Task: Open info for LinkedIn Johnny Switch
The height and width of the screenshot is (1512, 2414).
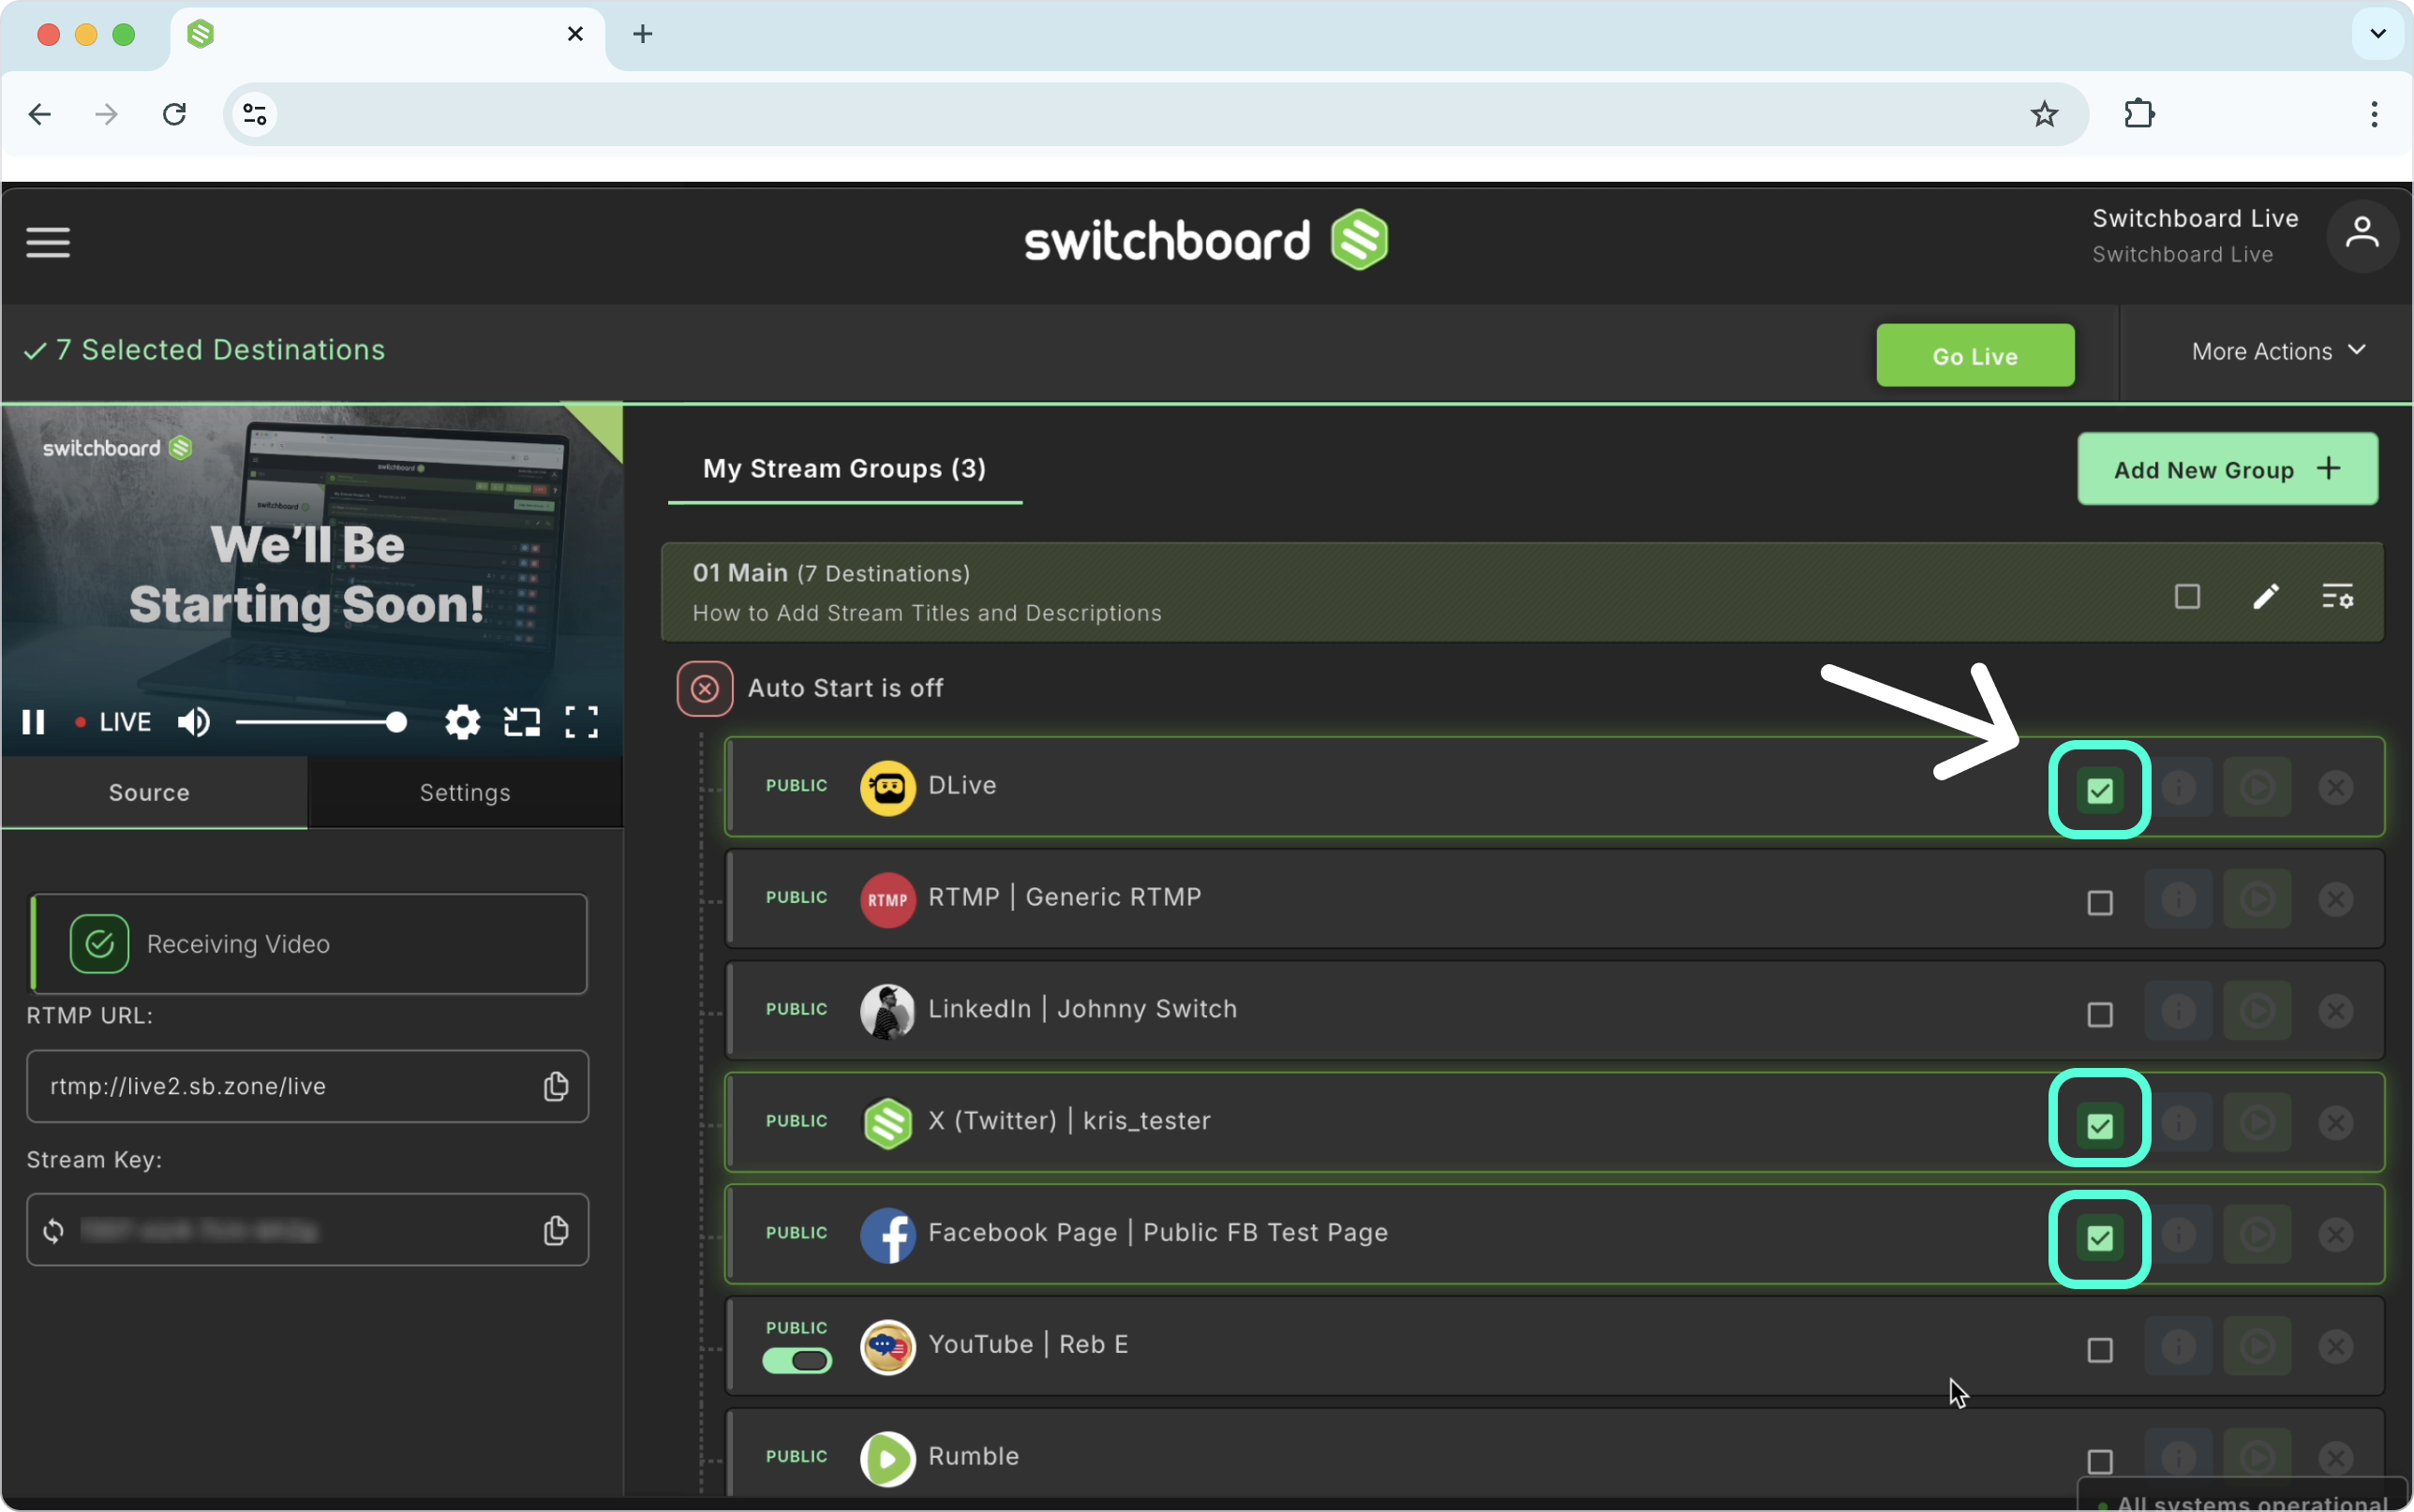Action: click(x=2179, y=1012)
